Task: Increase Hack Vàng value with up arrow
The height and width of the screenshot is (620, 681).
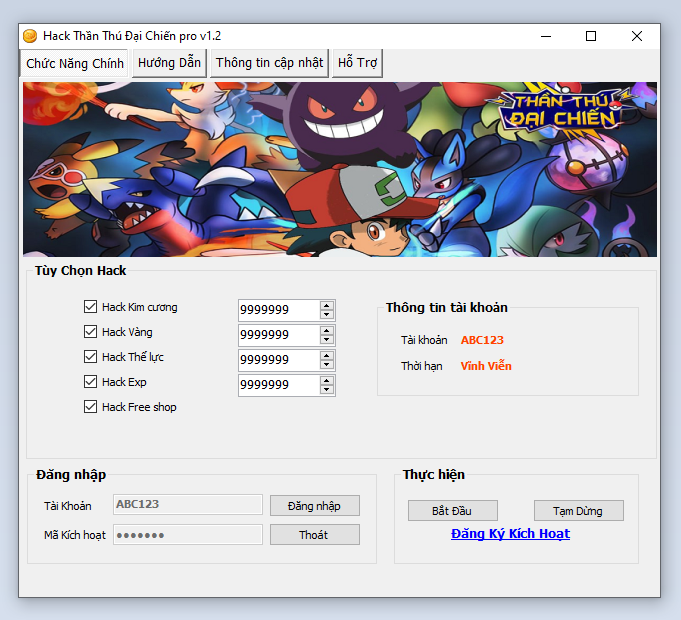Action: [x=327, y=330]
